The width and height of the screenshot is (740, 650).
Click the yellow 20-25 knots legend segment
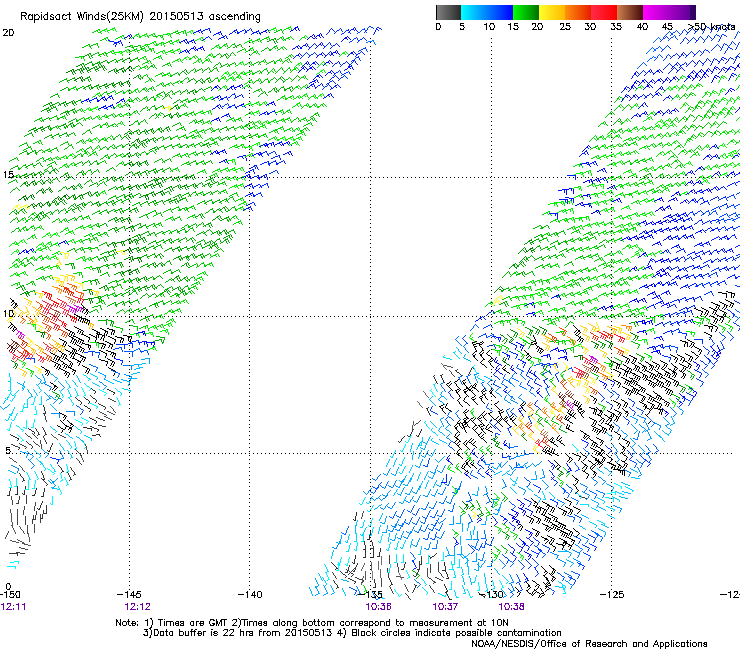552,12
